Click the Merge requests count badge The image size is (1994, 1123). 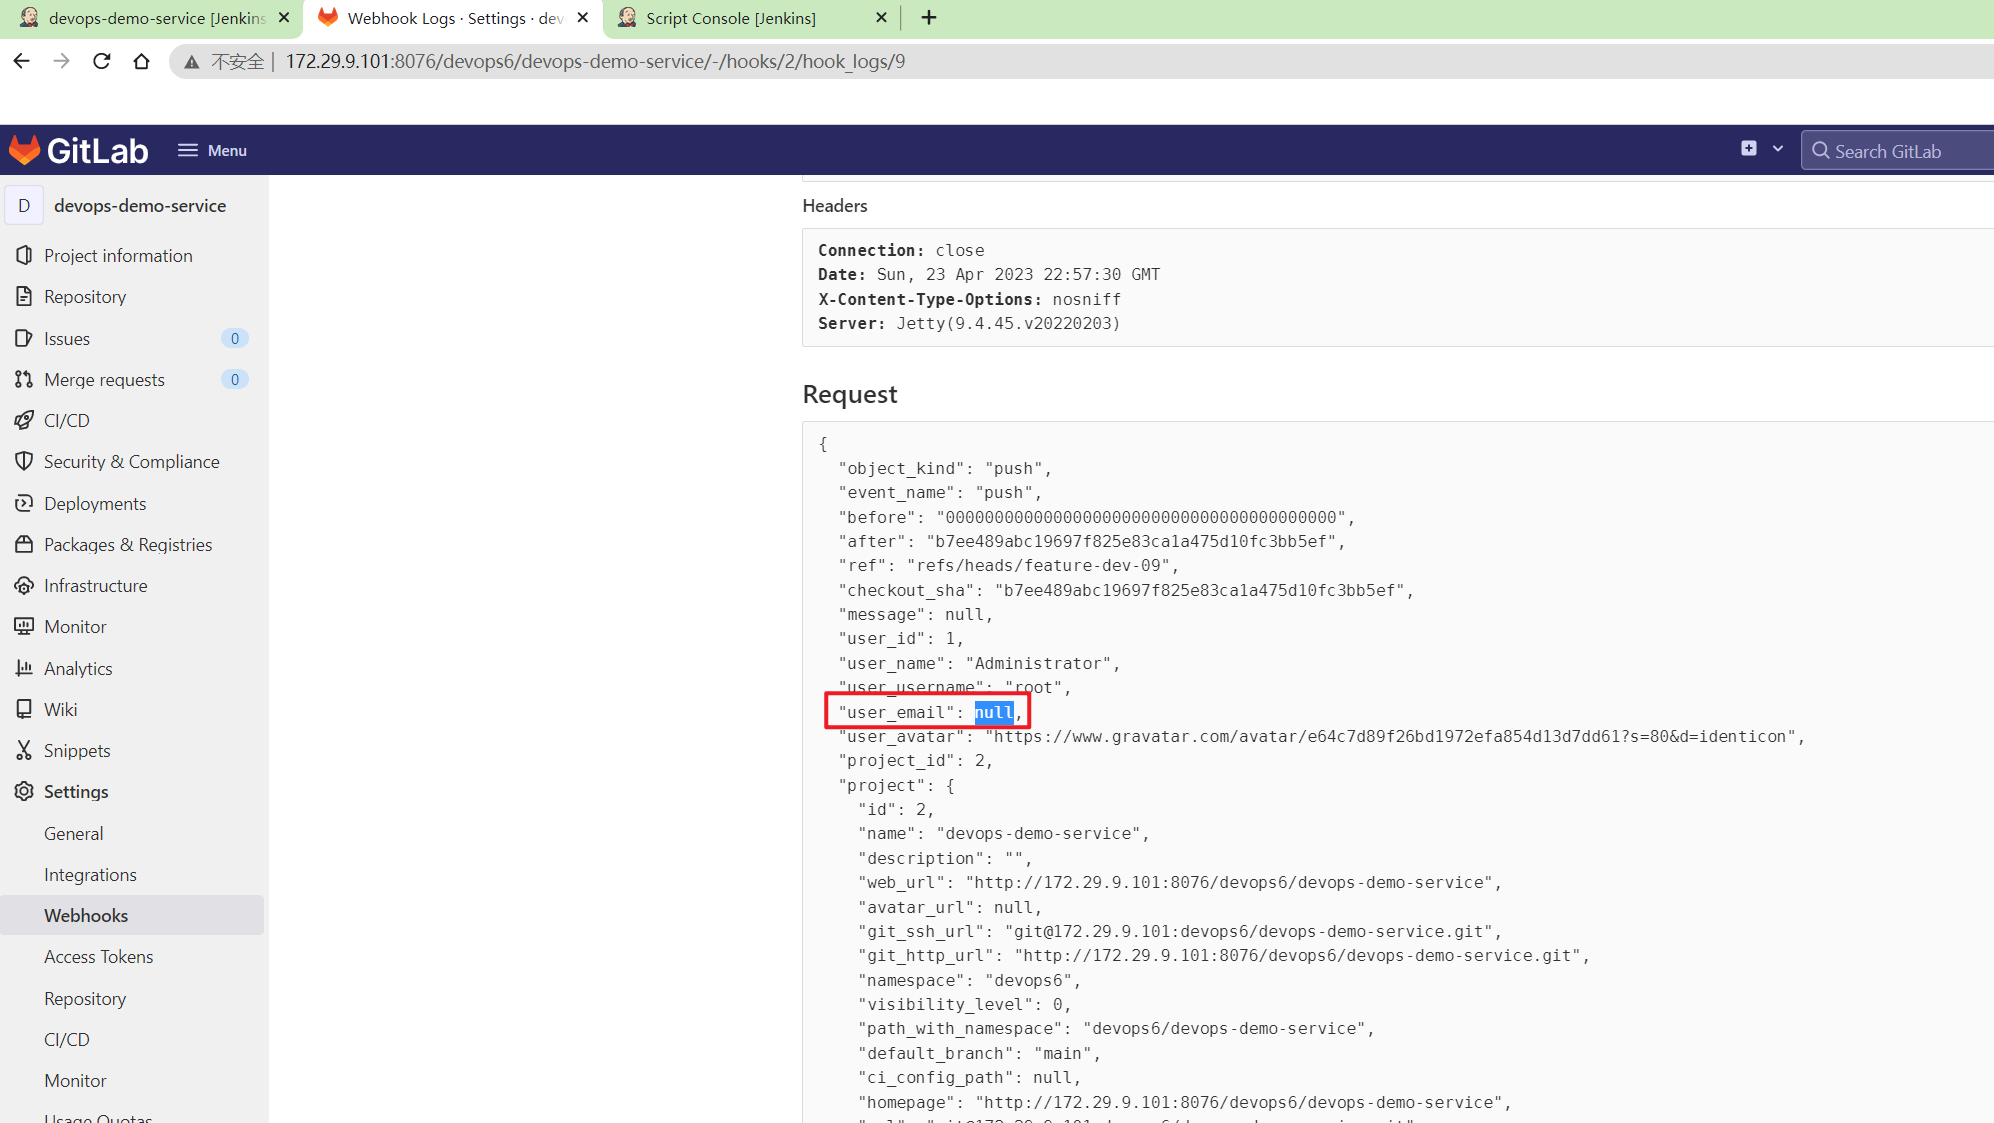point(235,379)
